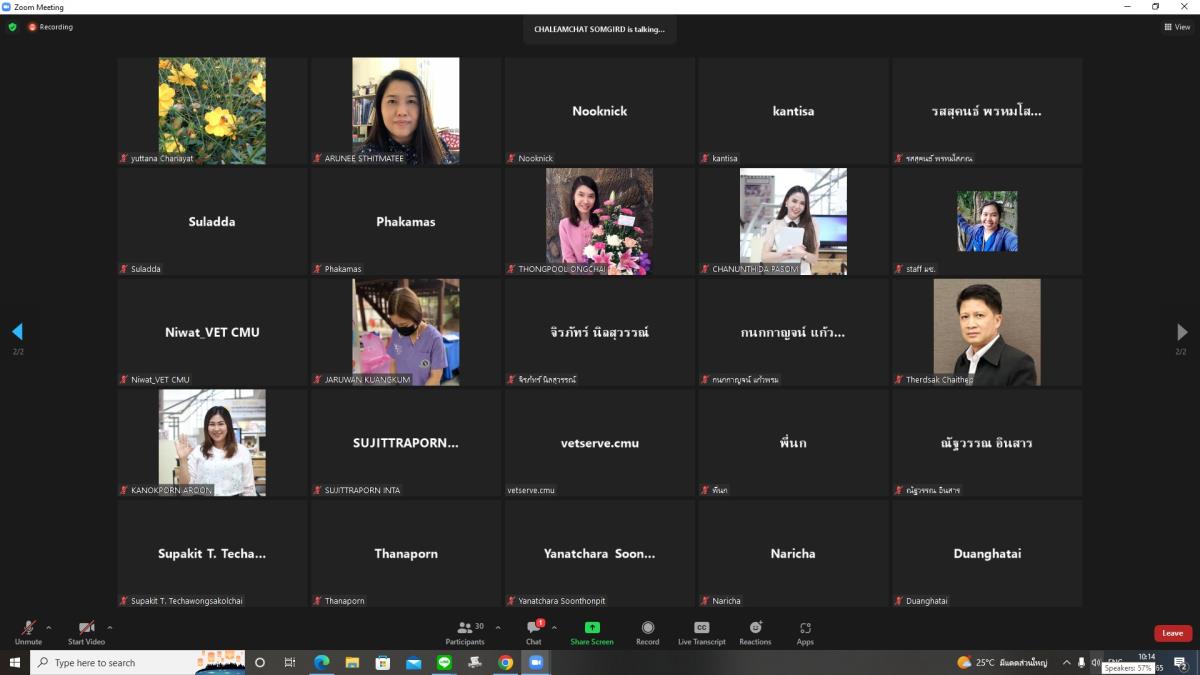Start Video with the camera button
This screenshot has height=675, width=1200.
coord(86,632)
